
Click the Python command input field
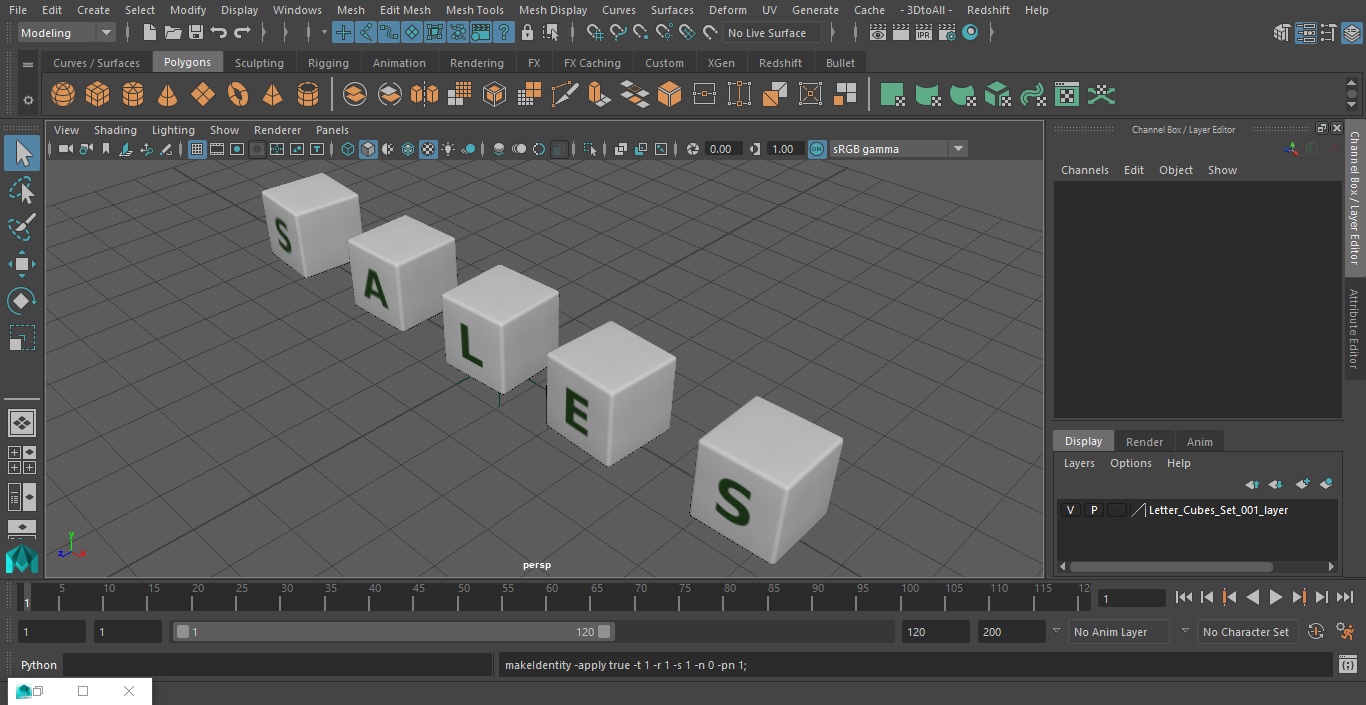pos(278,665)
